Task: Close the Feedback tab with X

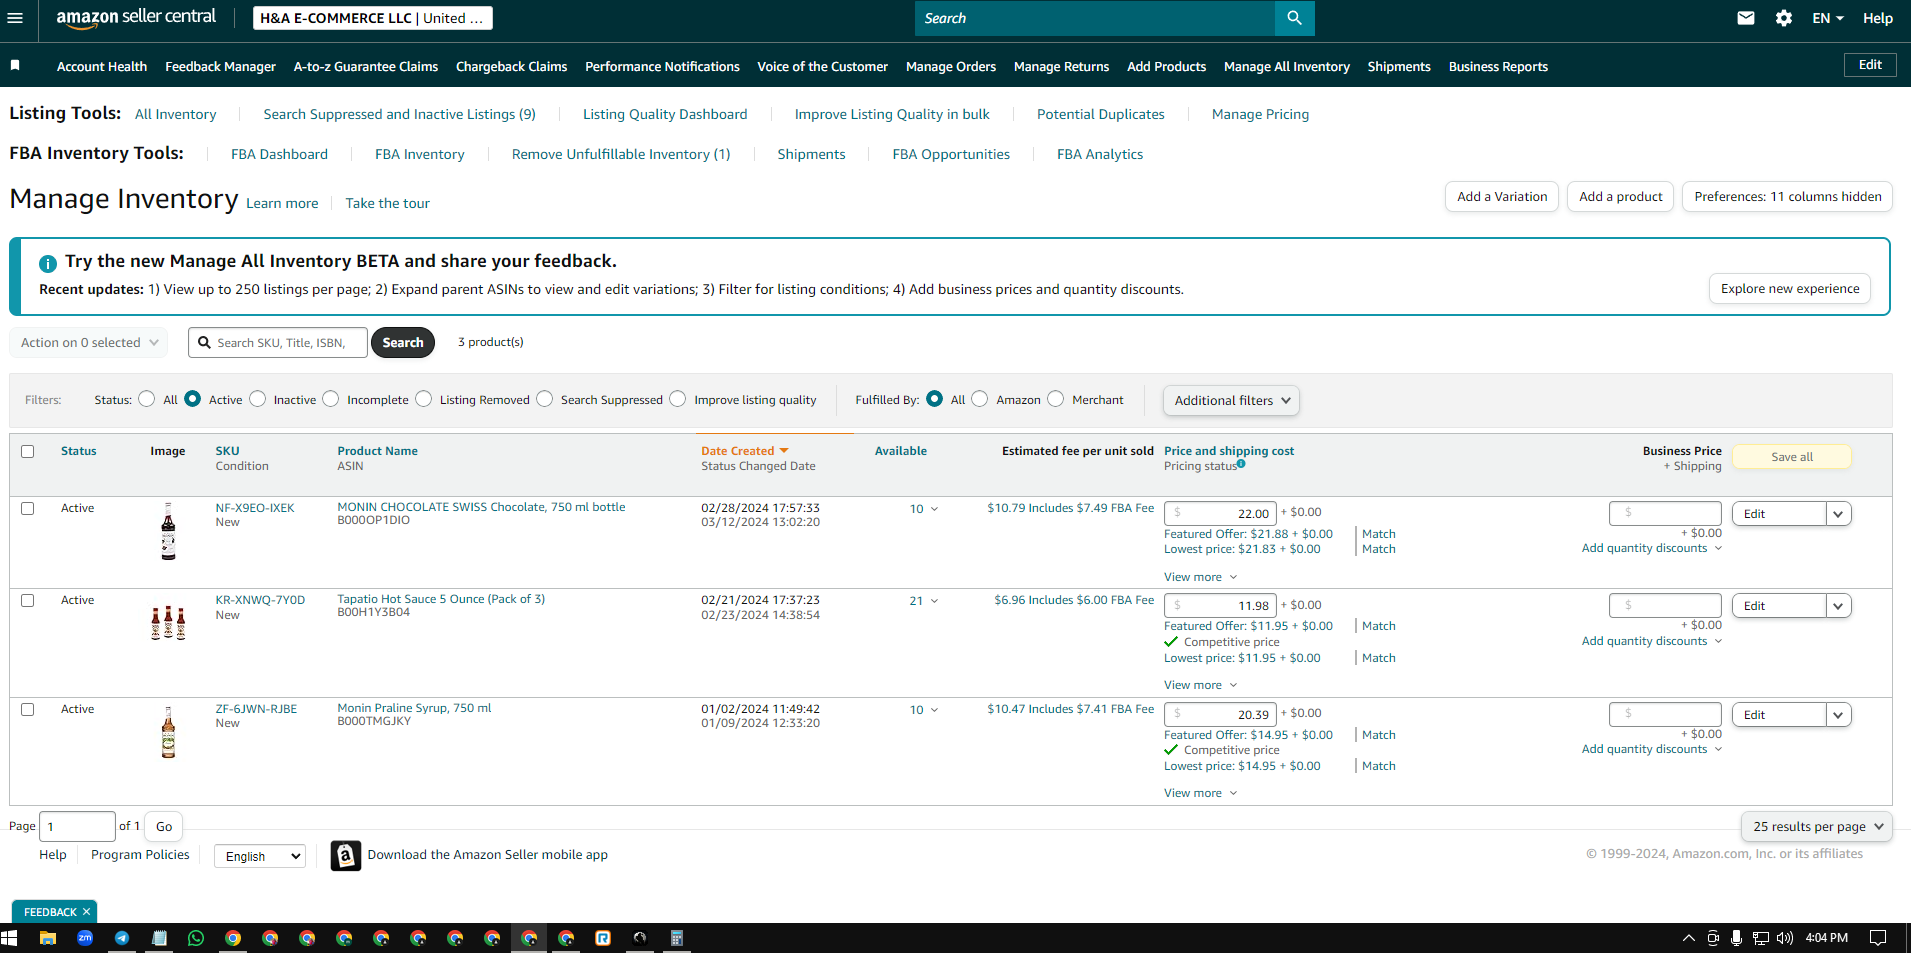Action: [87, 912]
